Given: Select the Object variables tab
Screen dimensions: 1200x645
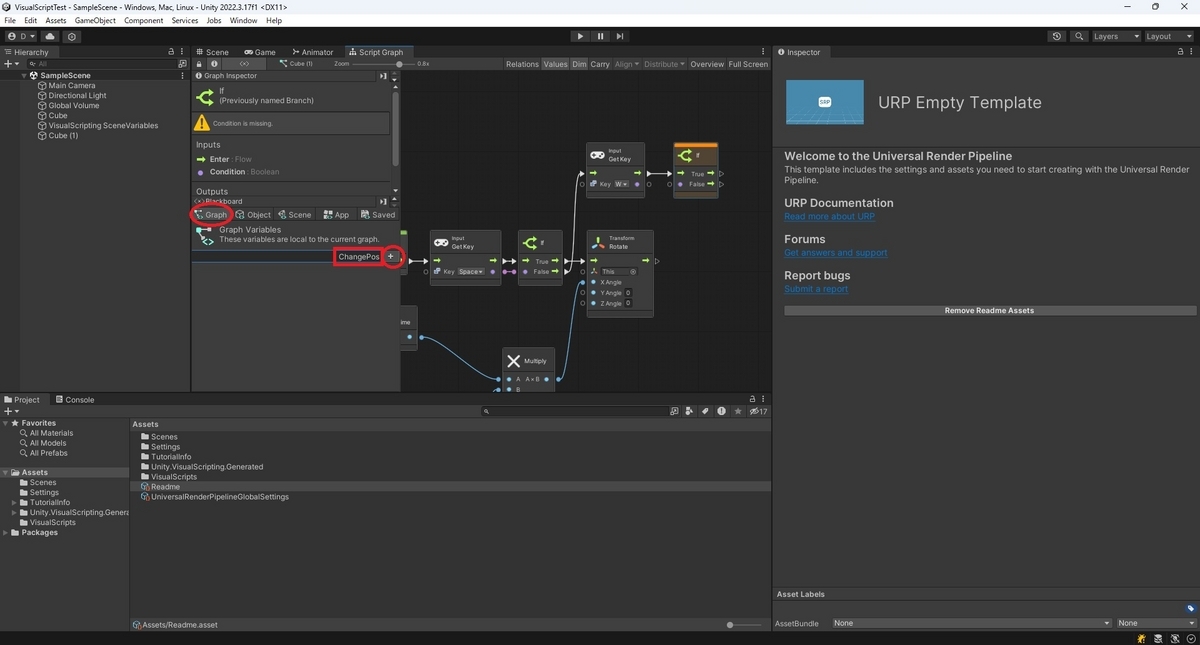Looking at the screenshot, I should [x=254, y=215].
